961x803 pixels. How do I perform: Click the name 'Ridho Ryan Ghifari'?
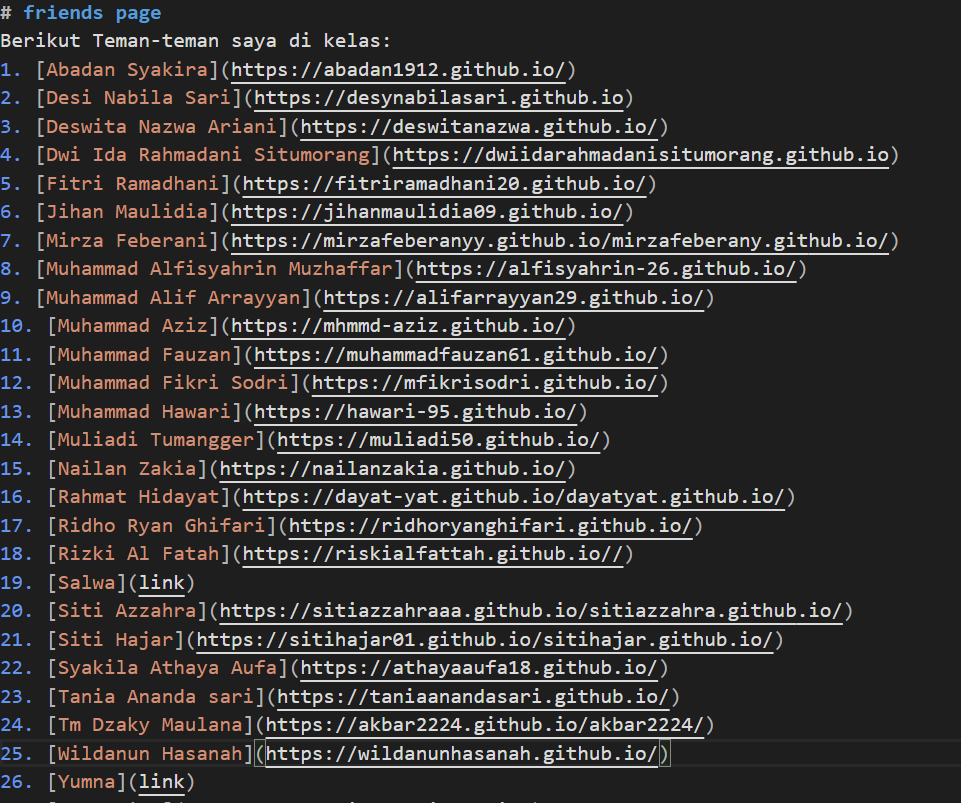[x=162, y=526]
